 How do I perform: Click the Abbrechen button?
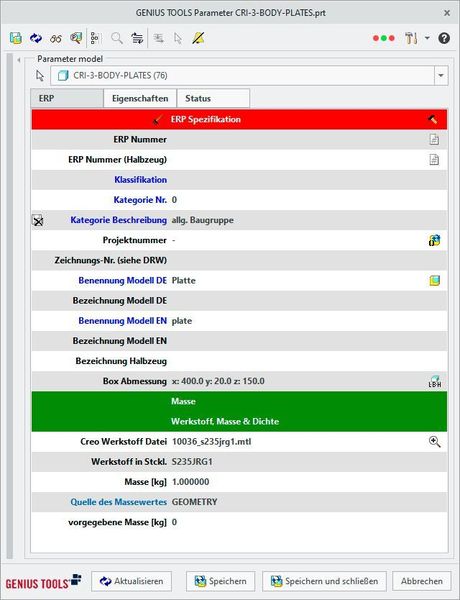(422, 581)
